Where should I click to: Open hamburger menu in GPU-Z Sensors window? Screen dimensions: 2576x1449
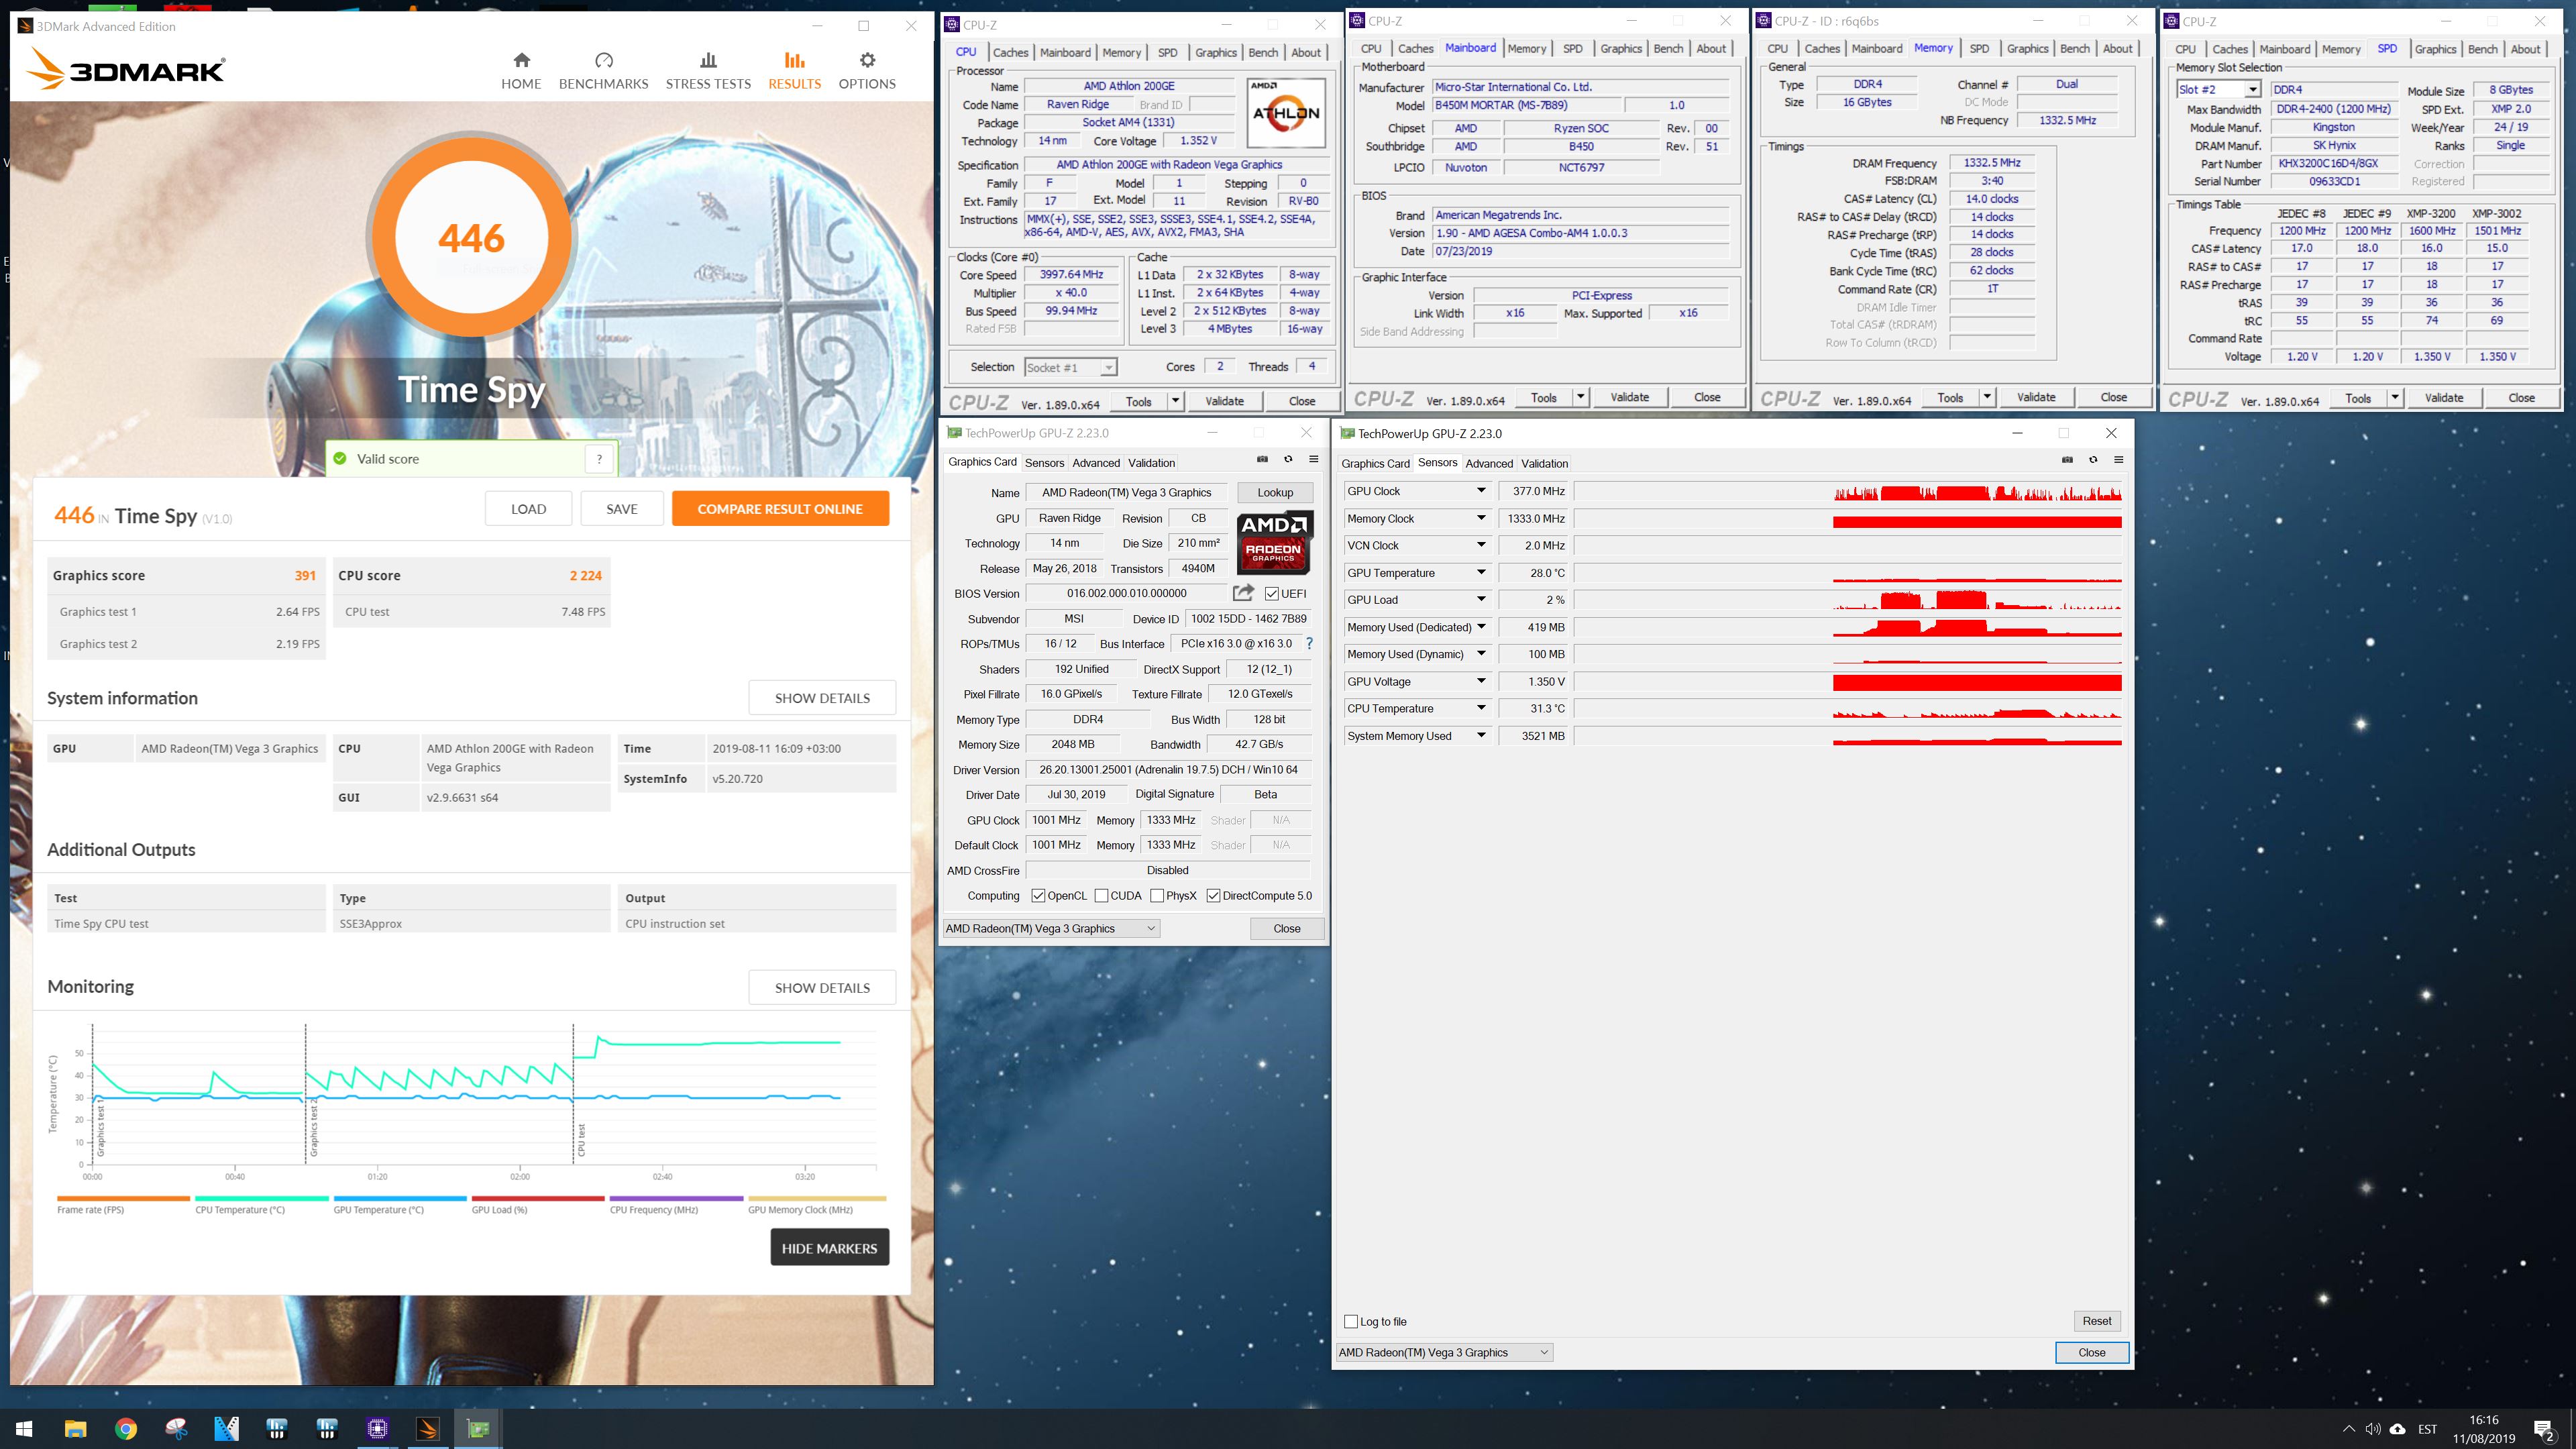coord(2118,460)
